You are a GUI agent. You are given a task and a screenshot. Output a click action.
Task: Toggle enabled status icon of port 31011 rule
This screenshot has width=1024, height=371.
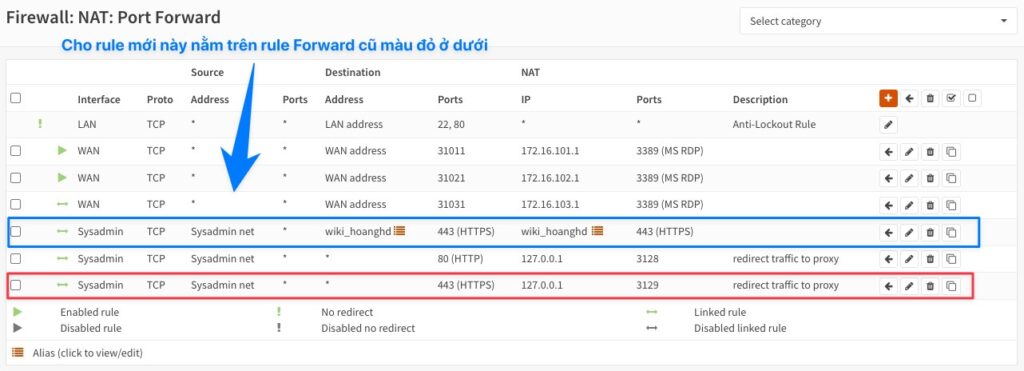tap(62, 151)
